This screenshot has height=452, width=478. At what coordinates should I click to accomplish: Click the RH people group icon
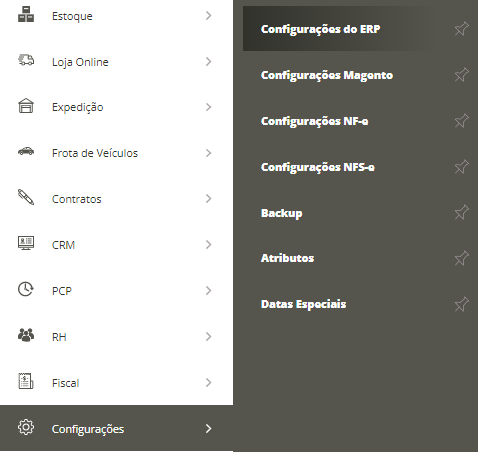click(26, 335)
